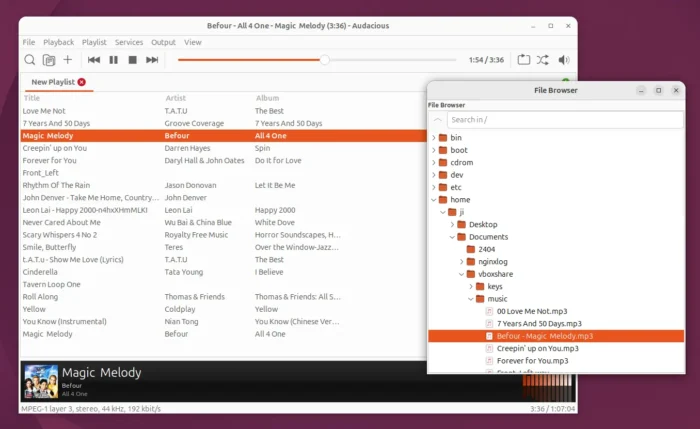Select file Forever for You.mp3
700x429 pixels.
[532, 361]
